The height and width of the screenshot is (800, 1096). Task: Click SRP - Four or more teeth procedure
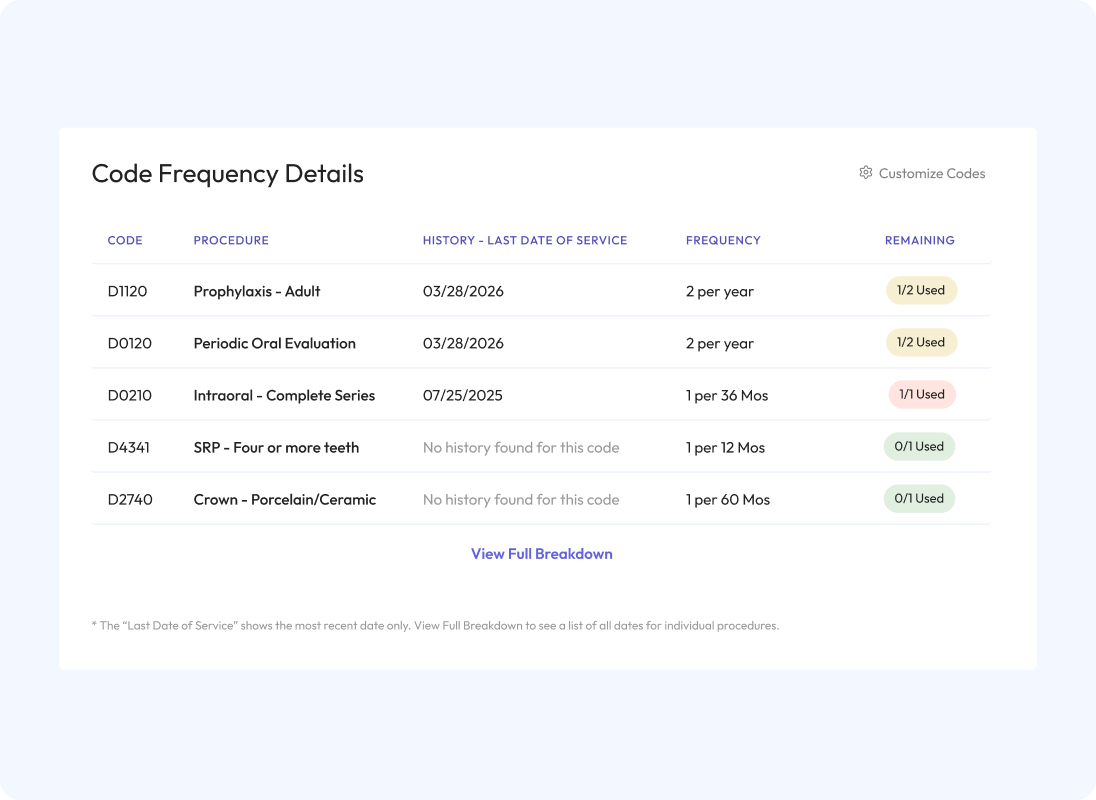(276, 447)
